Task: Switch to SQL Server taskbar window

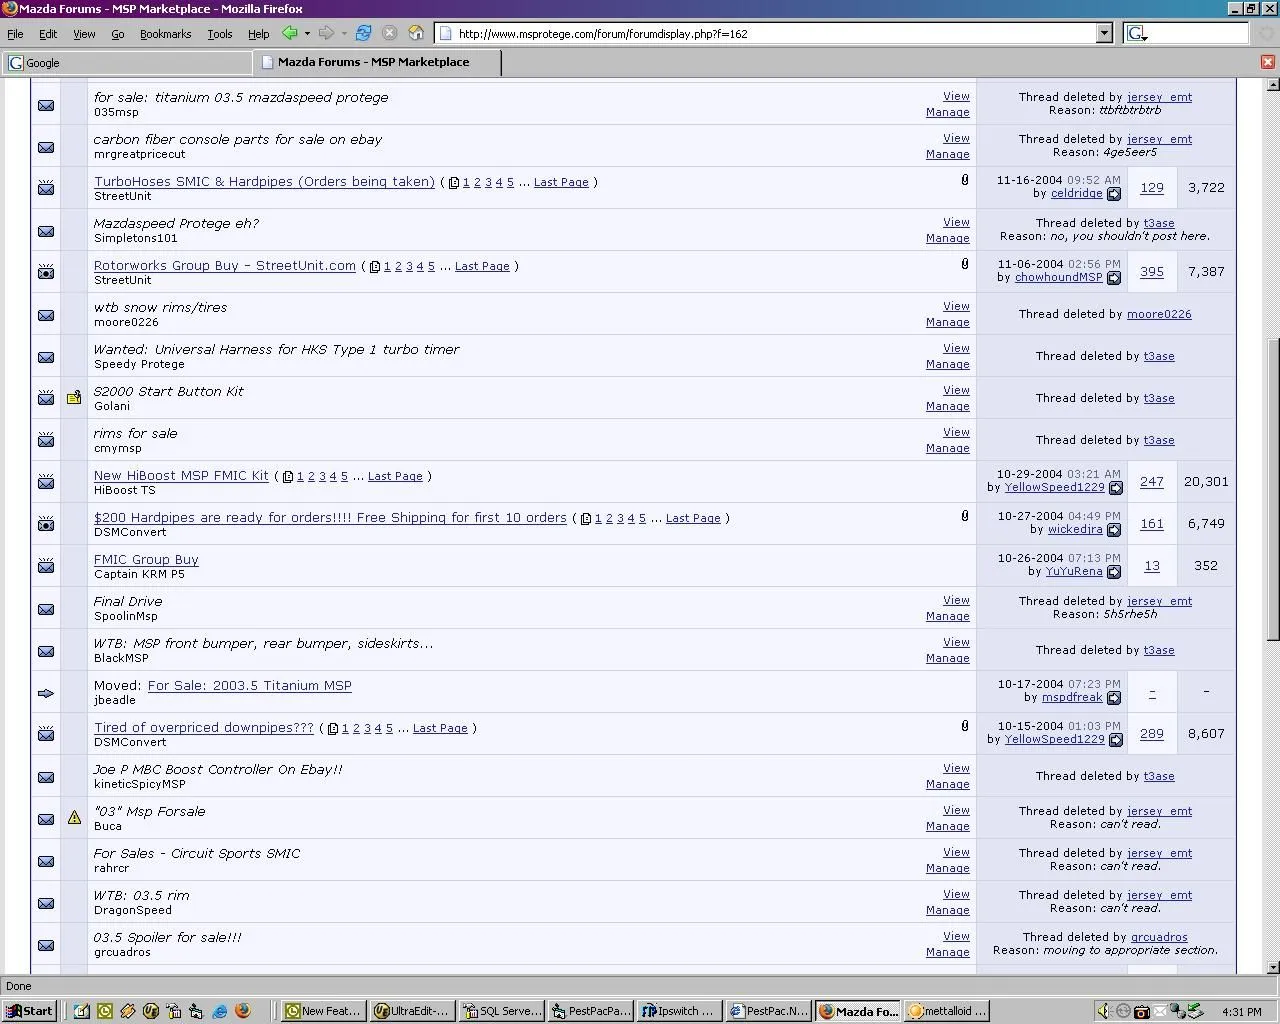Action: pos(501,1011)
